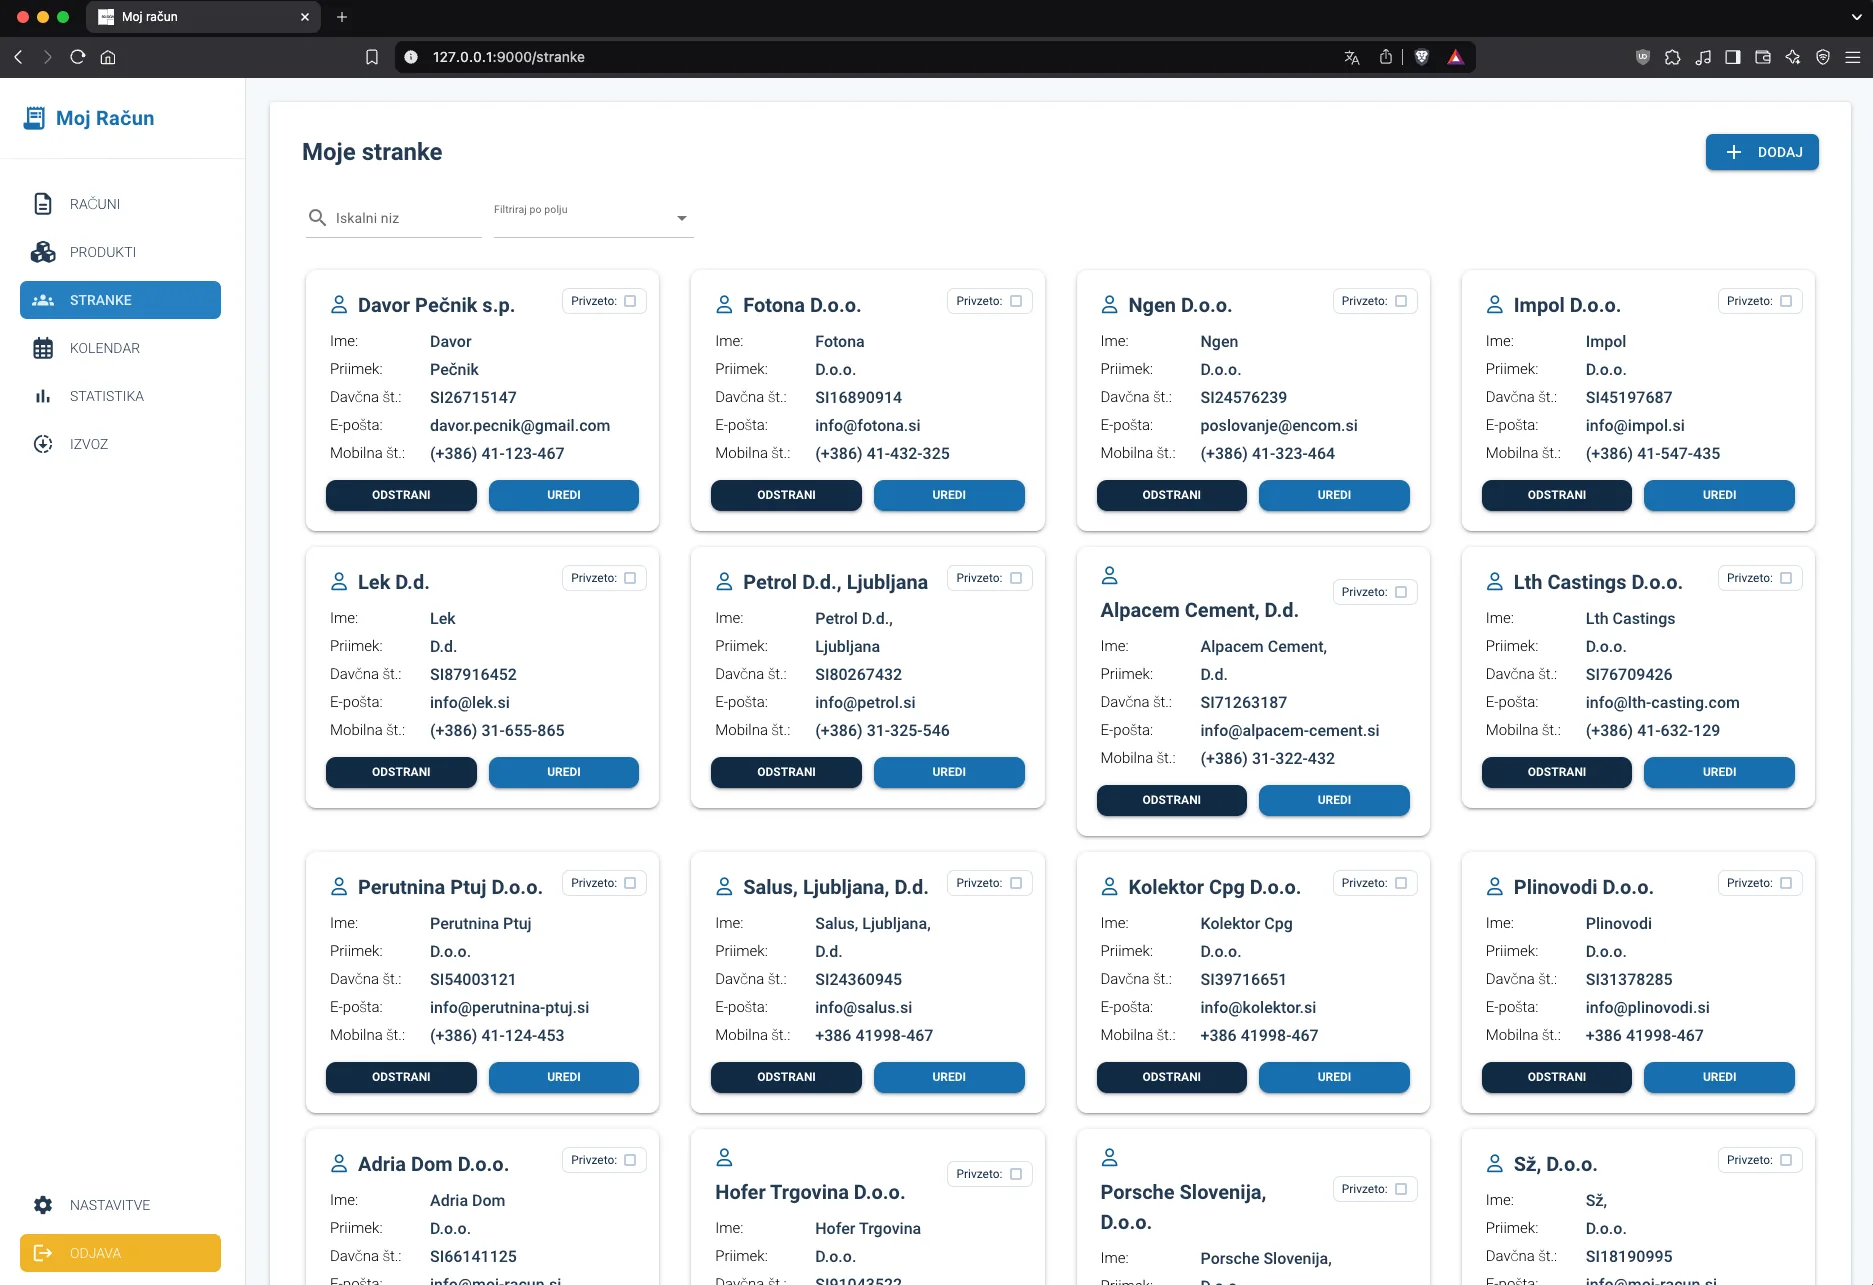This screenshot has height=1285, width=1873.
Task: Click the browser reload icon
Action: pos(78,57)
